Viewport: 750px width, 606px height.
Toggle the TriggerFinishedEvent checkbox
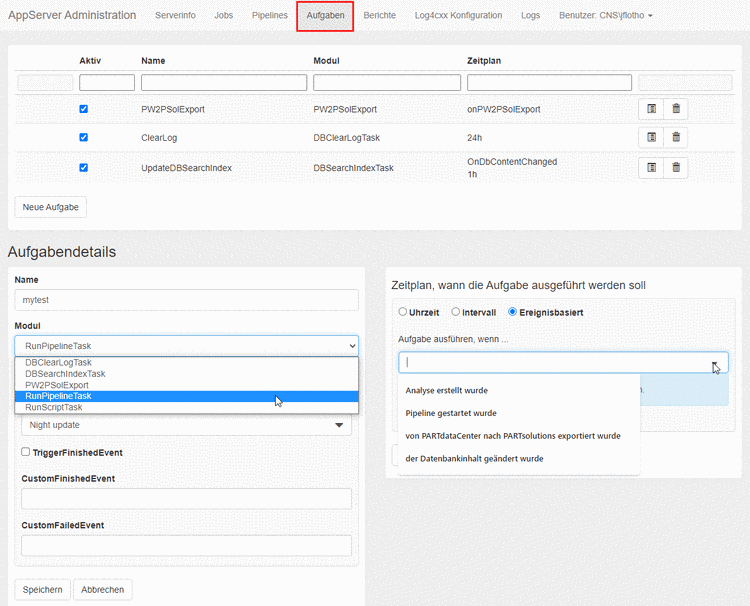pos(26,453)
